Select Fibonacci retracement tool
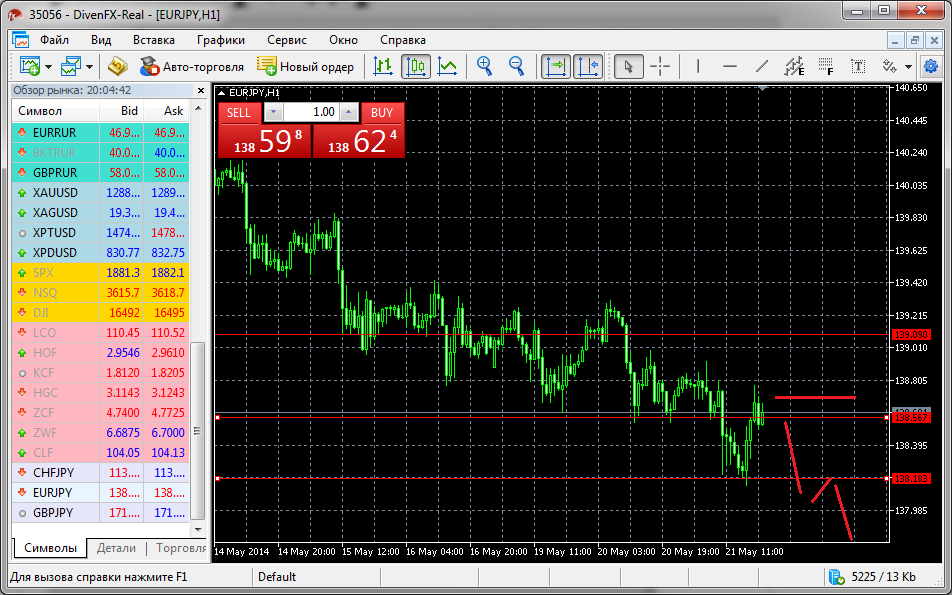 tap(826, 66)
